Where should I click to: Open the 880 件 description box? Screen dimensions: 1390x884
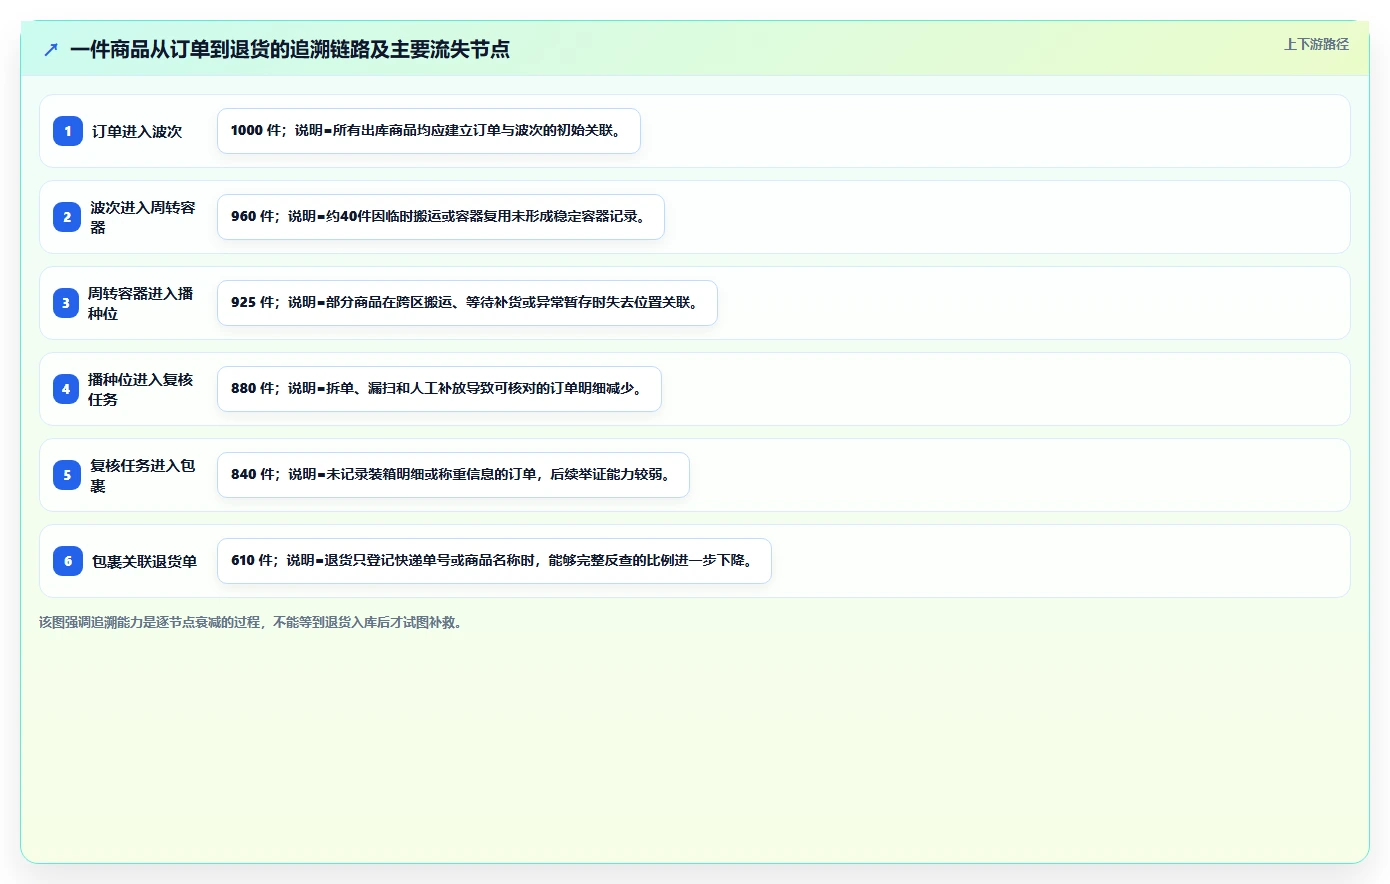click(x=439, y=389)
